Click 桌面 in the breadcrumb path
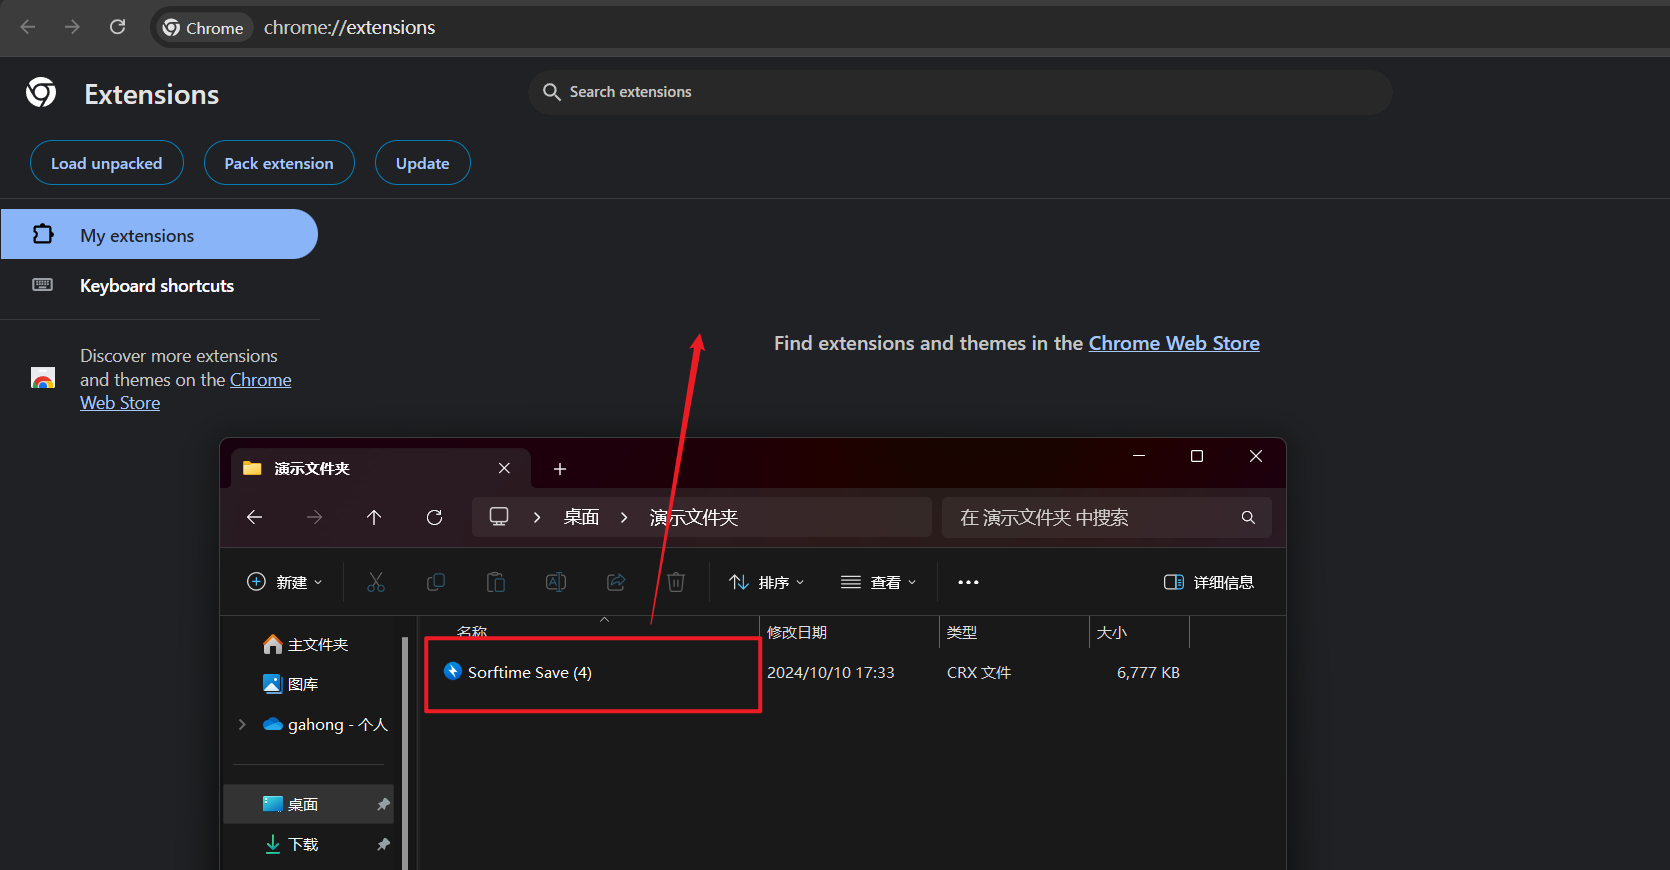This screenshot has height=870, width=1670. [x=581, y=517]
